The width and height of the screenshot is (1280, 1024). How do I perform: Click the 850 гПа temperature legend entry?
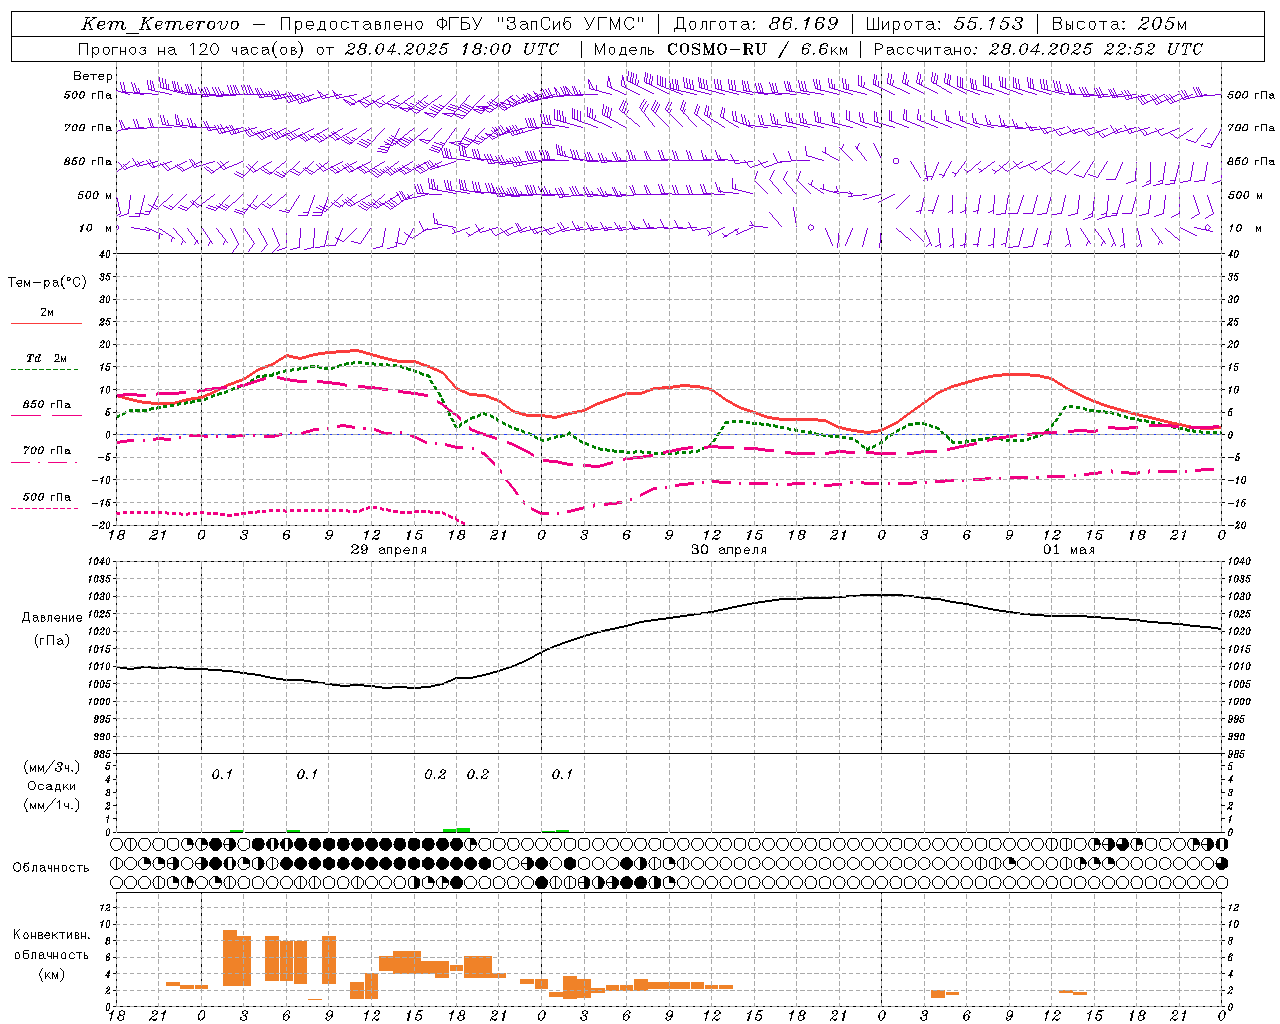[x=47, y=405]
